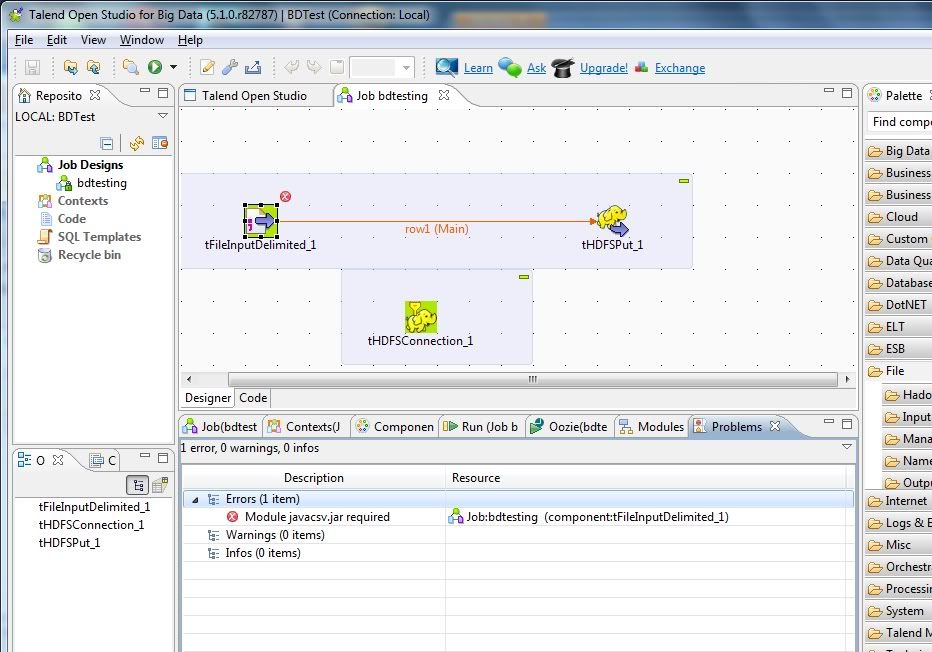Click the Ask link
932x652 pixels.
pos(536,68)
